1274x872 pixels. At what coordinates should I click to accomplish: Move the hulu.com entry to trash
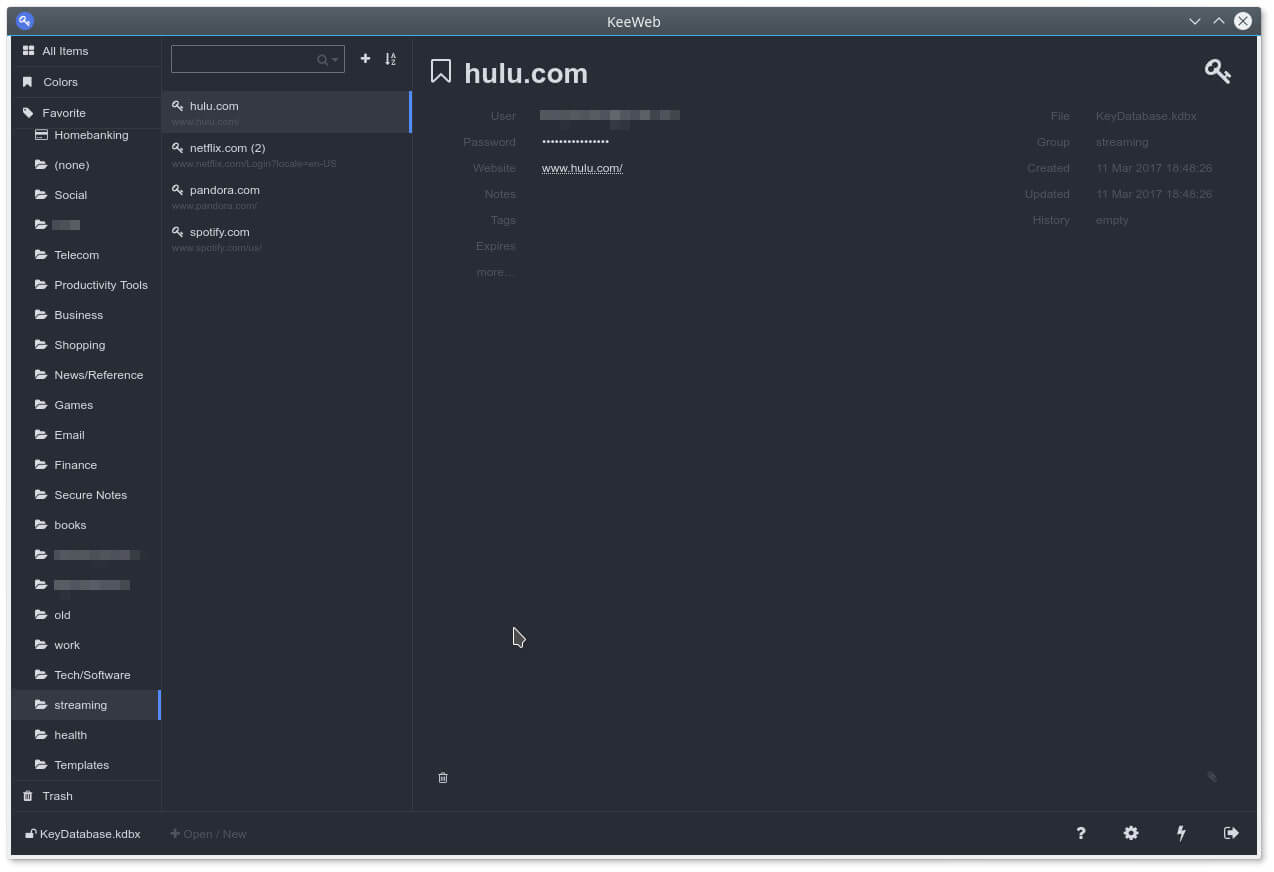(x=443, y=777)
